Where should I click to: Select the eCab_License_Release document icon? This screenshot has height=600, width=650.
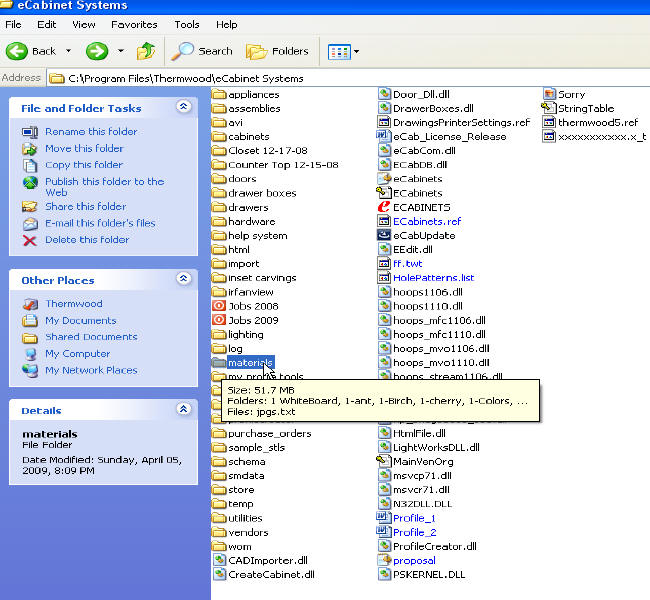click(x=383, y=136)
